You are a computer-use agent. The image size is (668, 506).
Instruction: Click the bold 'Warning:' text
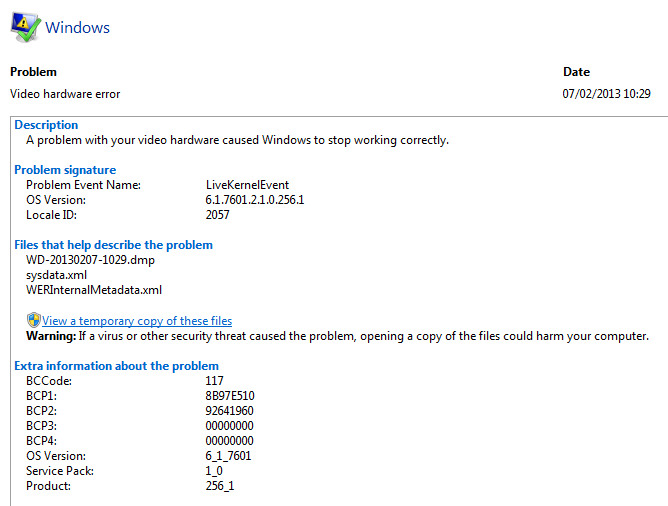[x=51, y=336]
